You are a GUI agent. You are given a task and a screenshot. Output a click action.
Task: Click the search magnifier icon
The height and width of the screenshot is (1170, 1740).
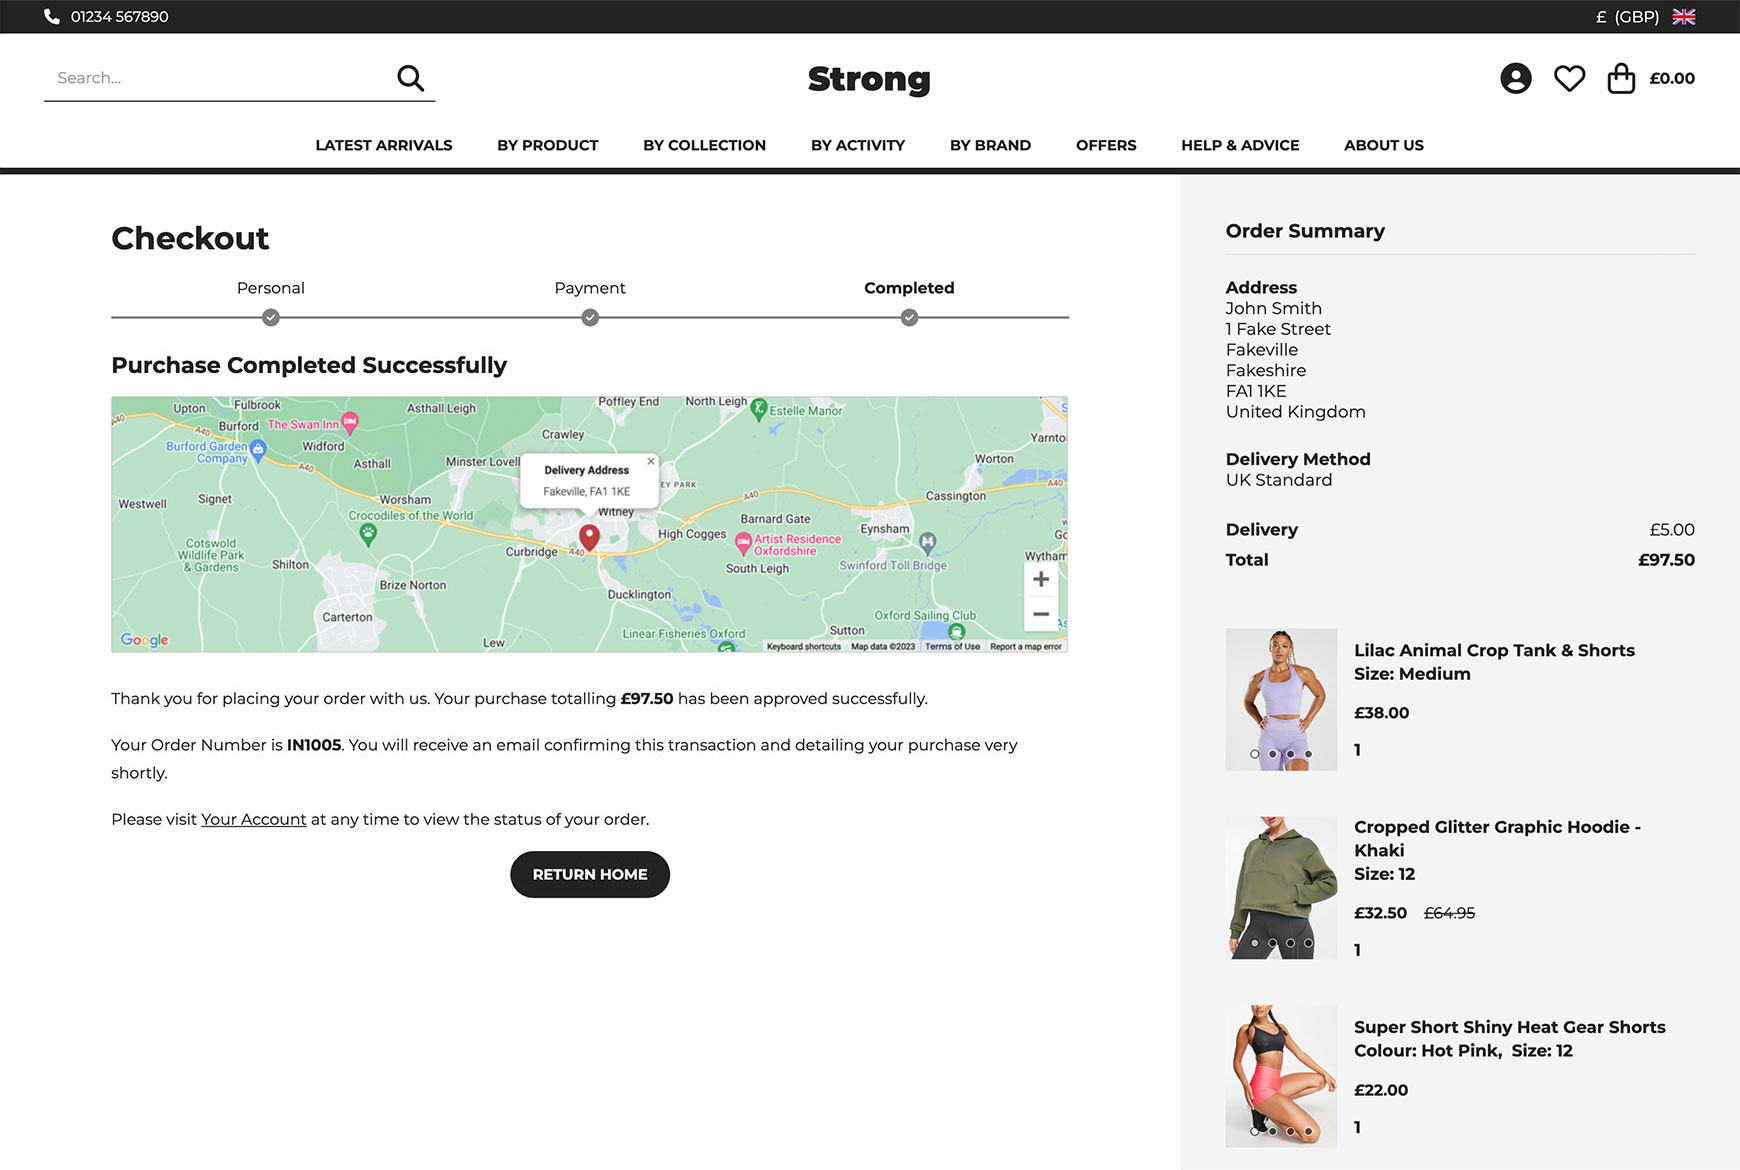point(410,78)
